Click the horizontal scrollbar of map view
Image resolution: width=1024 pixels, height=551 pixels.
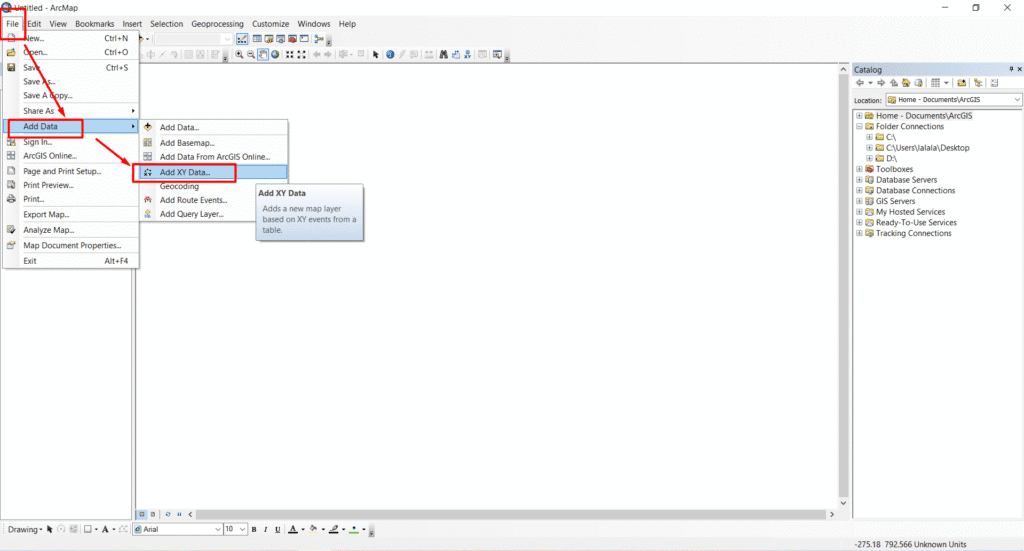[x=511, y=514]
